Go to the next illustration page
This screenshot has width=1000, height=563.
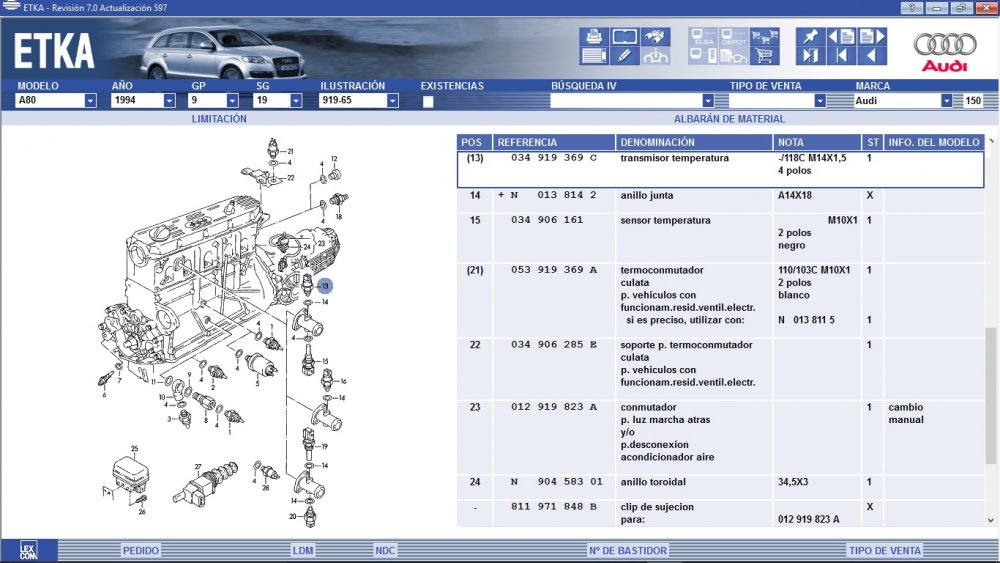click(x=871, y=37)
